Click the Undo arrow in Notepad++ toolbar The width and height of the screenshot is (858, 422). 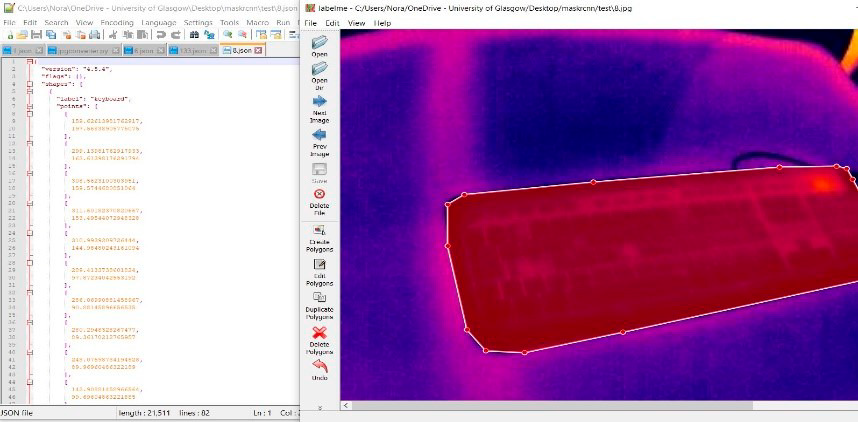[161, 35]
